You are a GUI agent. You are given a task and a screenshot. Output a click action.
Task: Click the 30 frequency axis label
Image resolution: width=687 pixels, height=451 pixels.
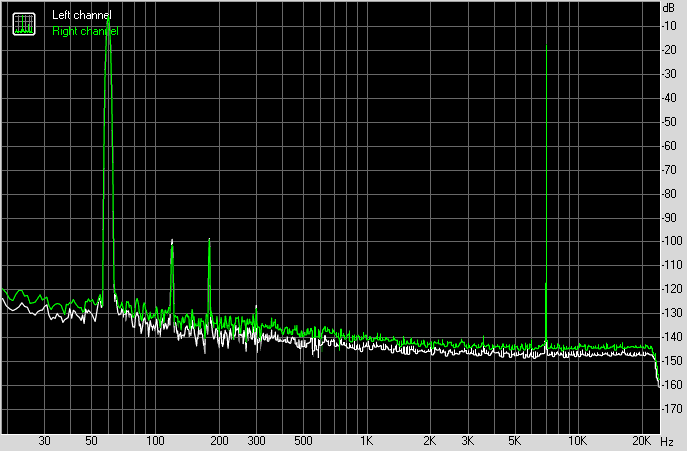click(x=44, y=441)
